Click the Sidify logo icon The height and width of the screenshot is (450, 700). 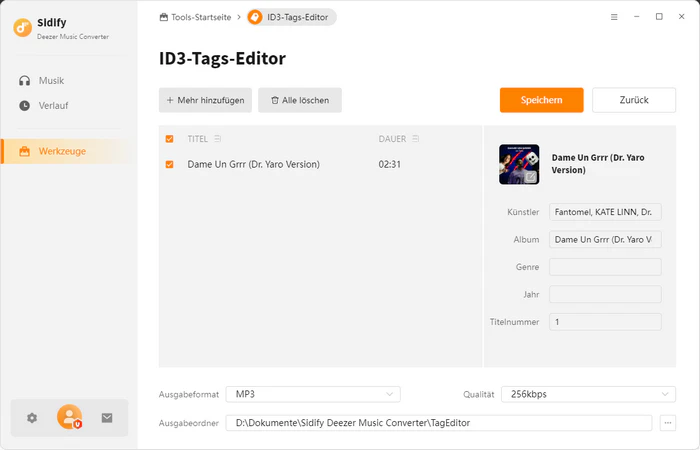point(22,28)
